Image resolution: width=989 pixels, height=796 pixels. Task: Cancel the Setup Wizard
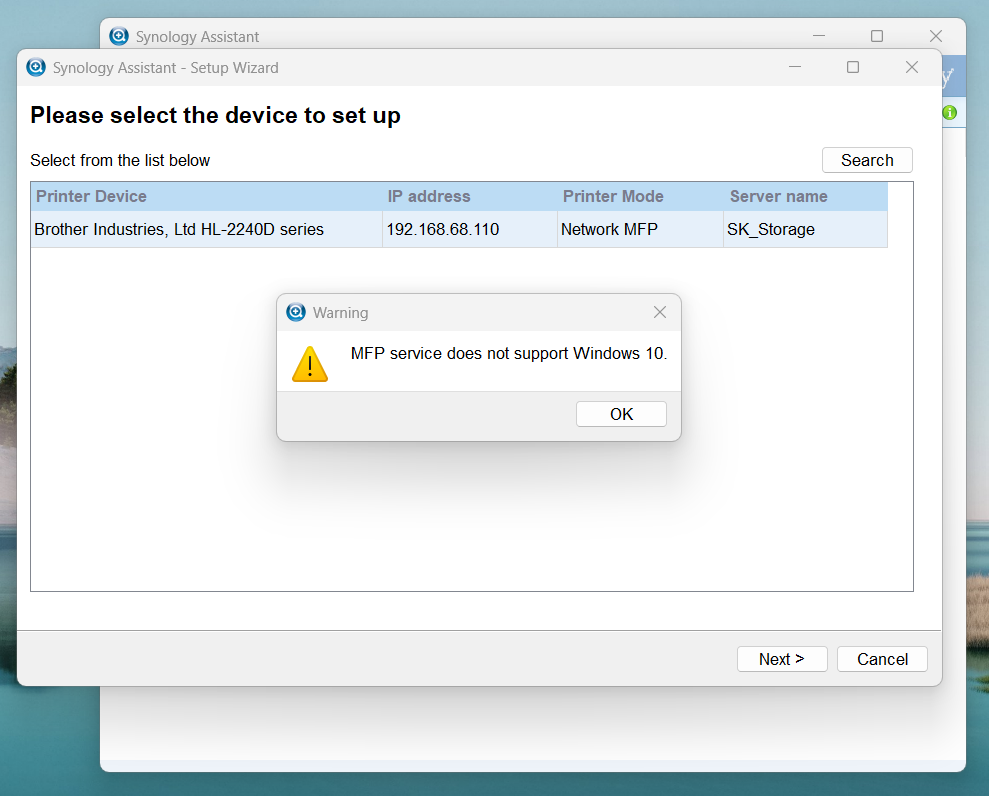[882, 659]
